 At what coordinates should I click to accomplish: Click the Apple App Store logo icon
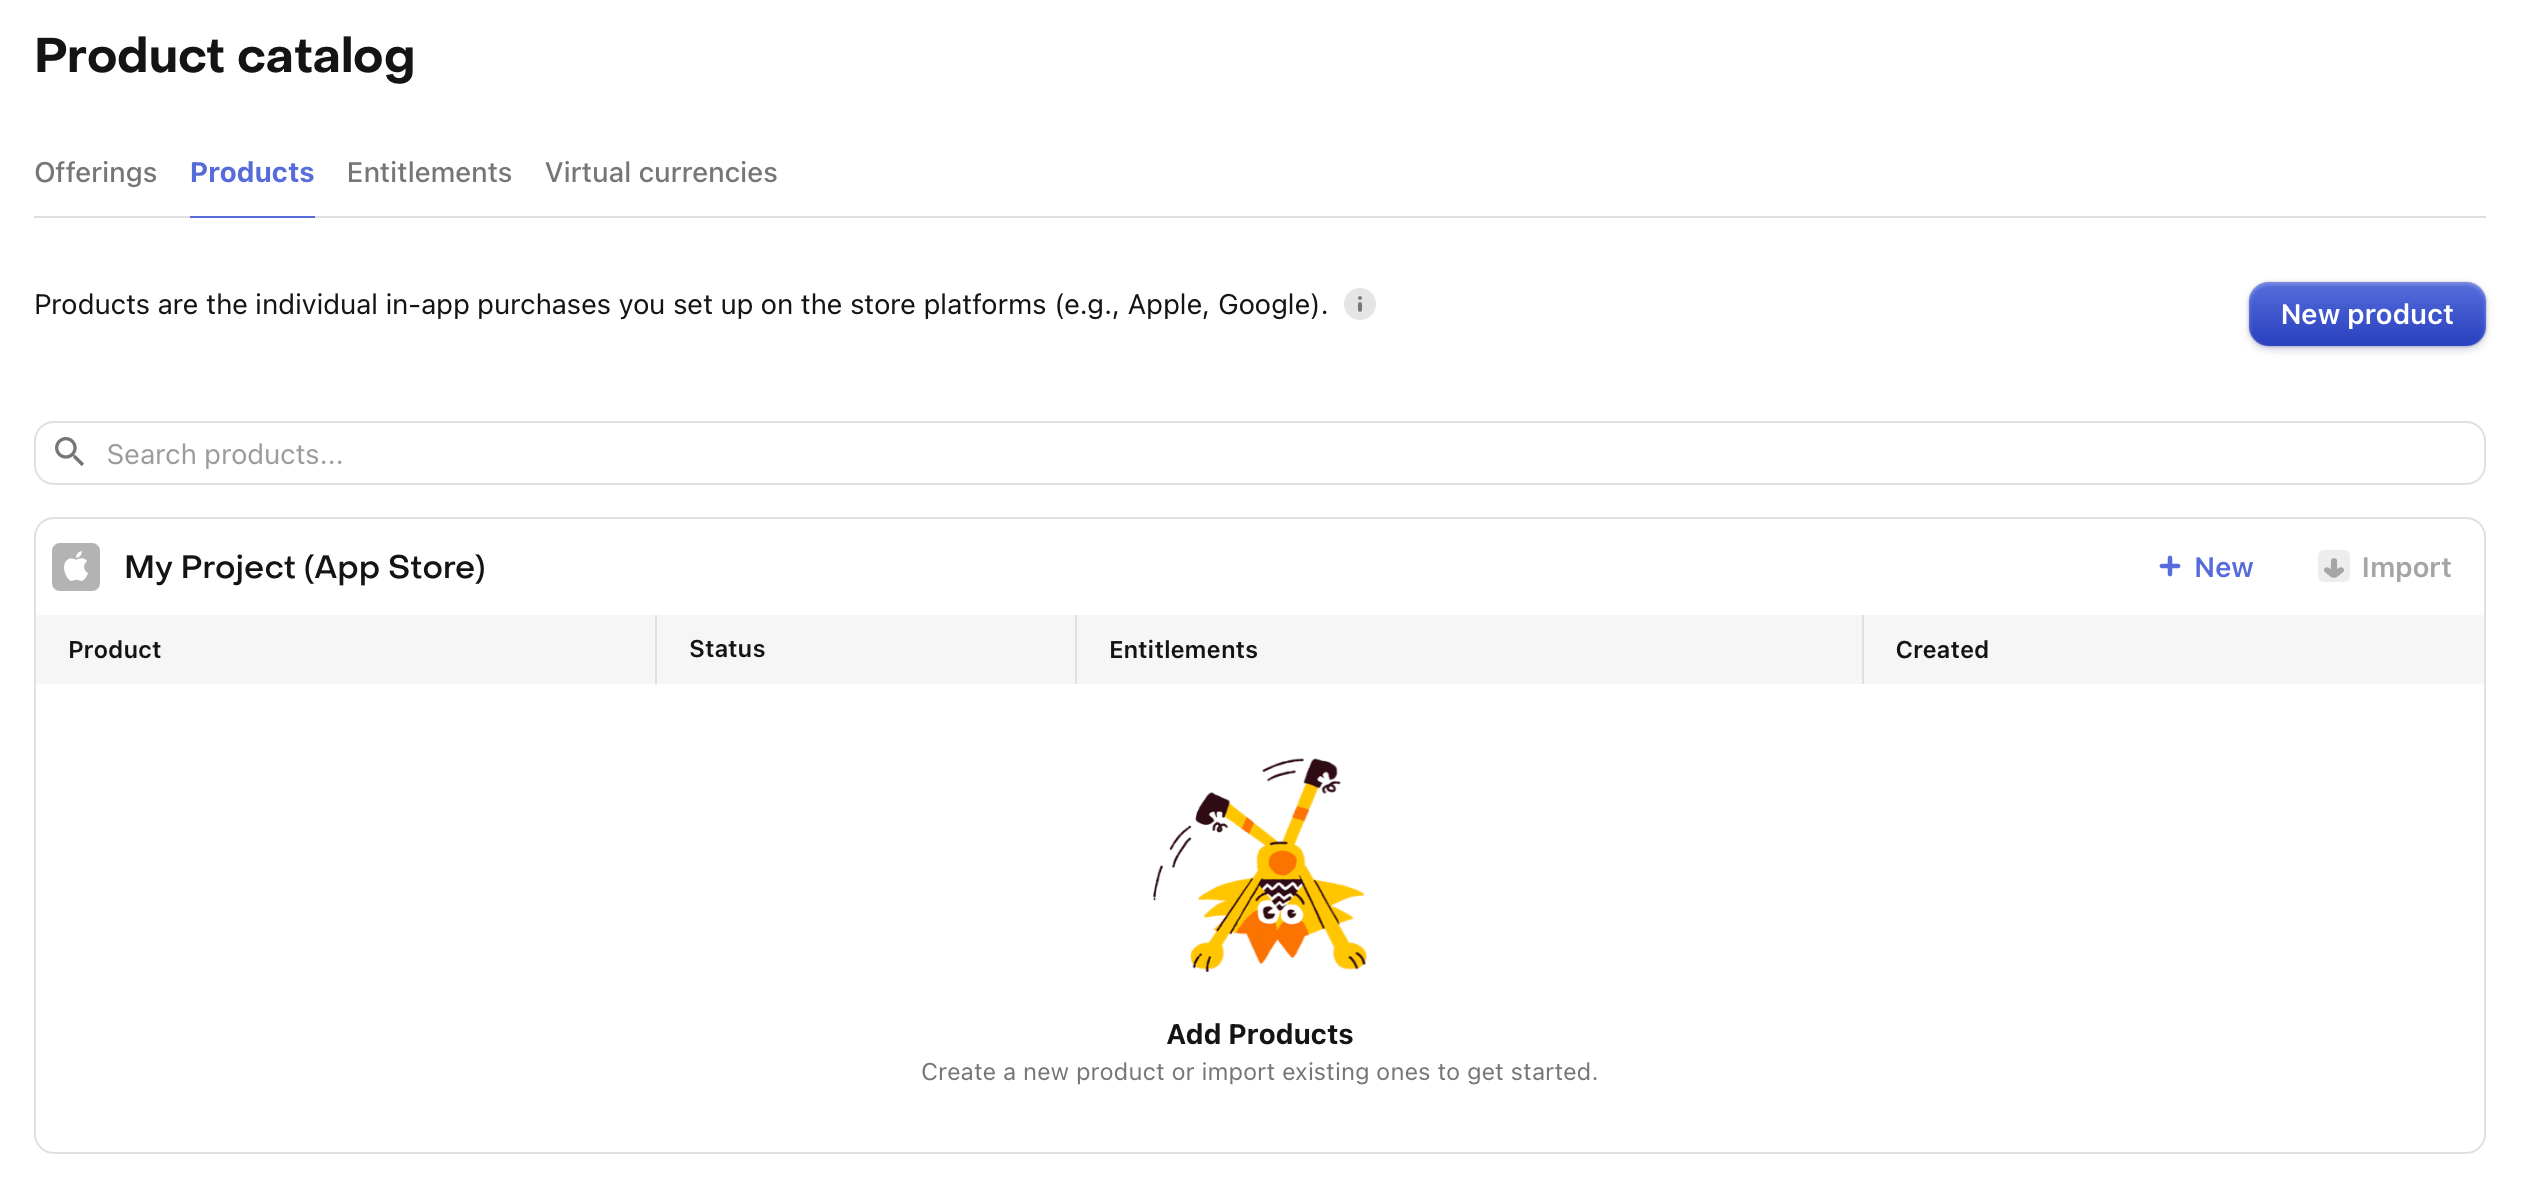[x=76, y=567]
